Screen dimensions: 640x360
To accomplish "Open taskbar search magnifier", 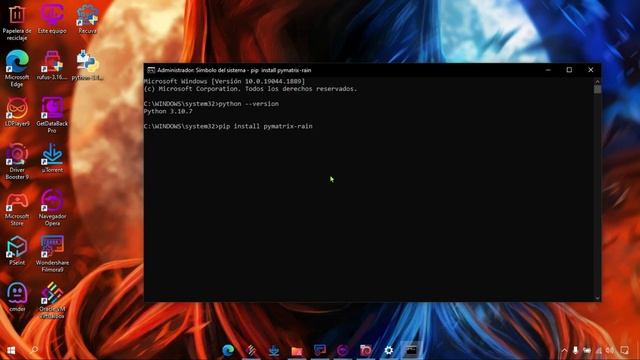I will pyautogui.click(x=34, y=350).
